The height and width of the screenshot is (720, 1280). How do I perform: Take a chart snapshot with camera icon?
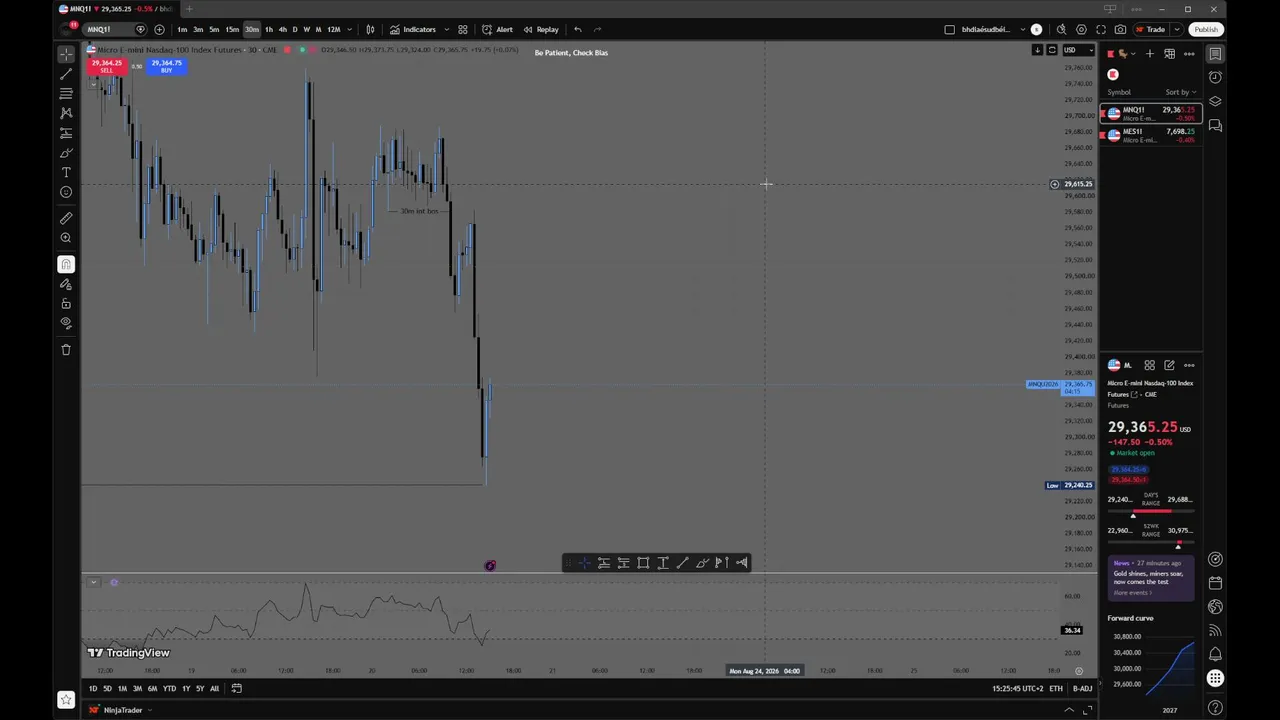click(1120, 29)
